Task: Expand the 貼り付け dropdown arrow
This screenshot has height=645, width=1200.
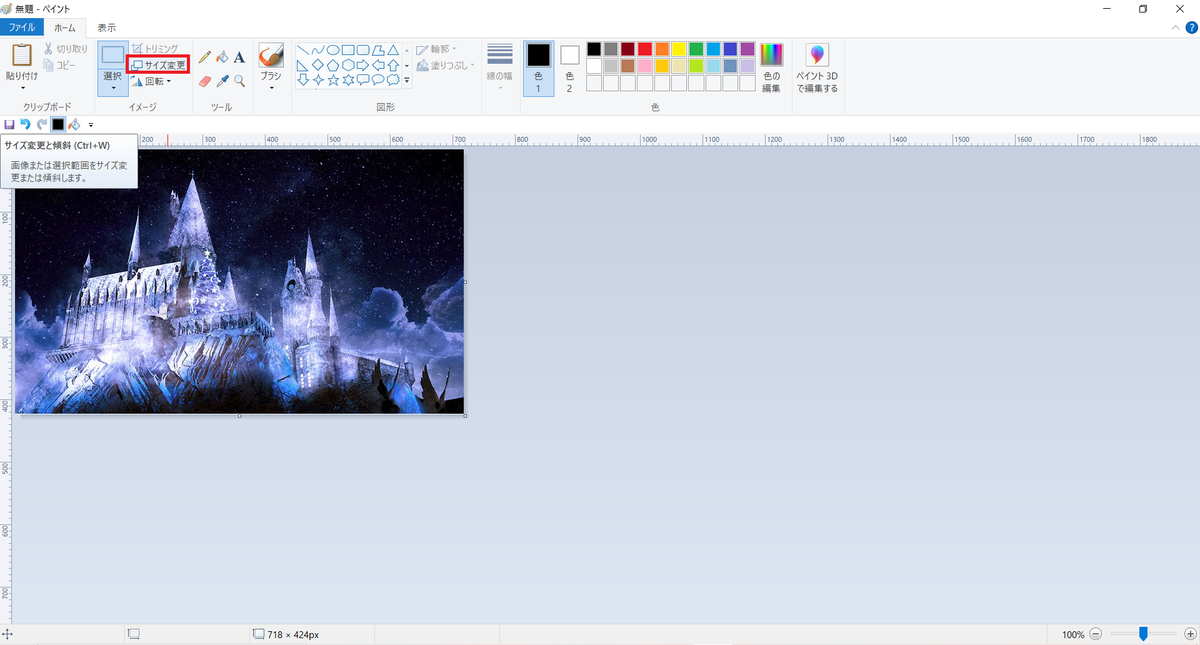Action: [x=22, y=87]
